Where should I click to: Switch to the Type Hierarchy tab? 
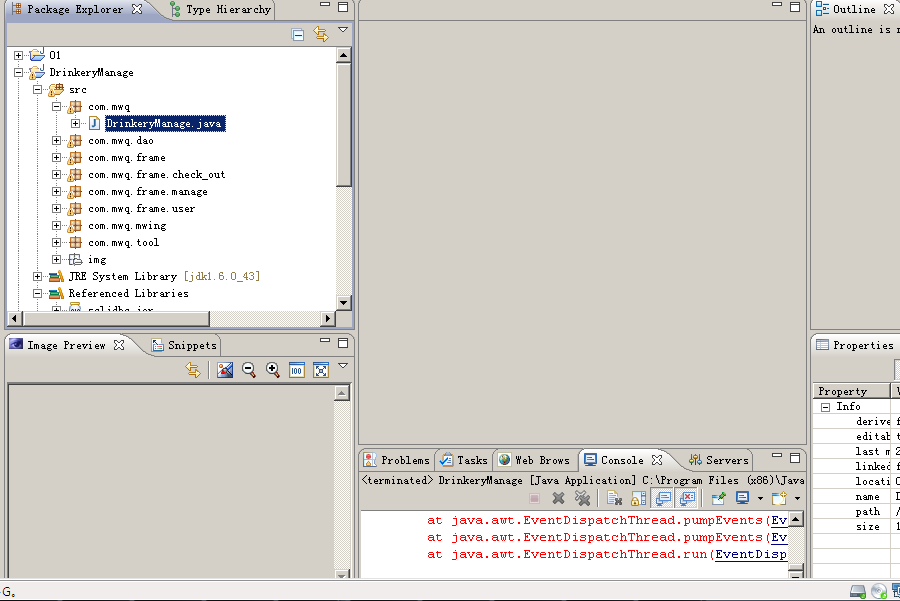pyautogui.click(x=221, y=10)
